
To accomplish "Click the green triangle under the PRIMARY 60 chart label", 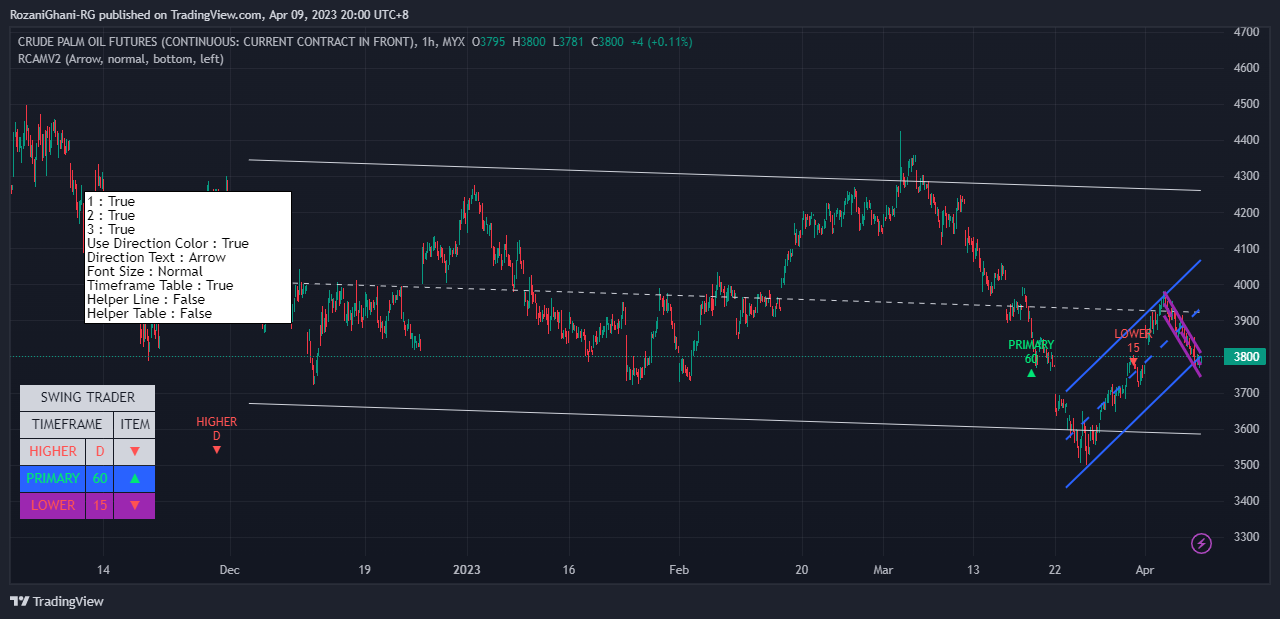I will 1031,373.
